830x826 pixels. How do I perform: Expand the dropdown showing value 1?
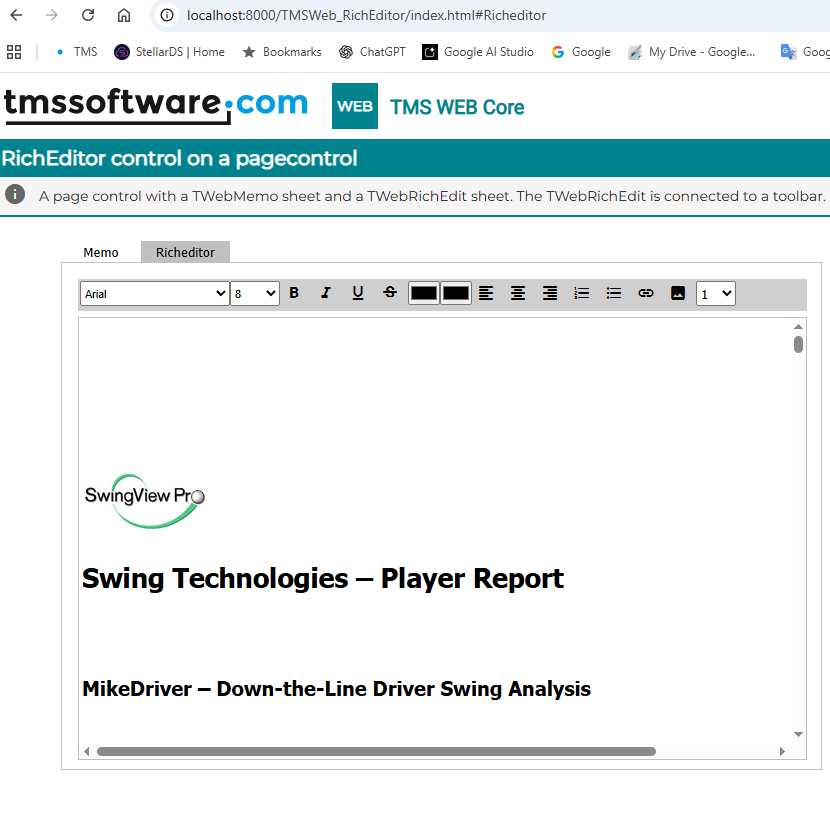[x=716, y=294]
